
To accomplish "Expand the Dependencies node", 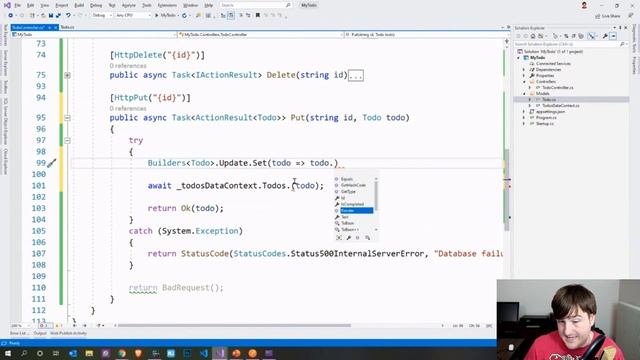I will pyautogui.click(x=524, y=70).
